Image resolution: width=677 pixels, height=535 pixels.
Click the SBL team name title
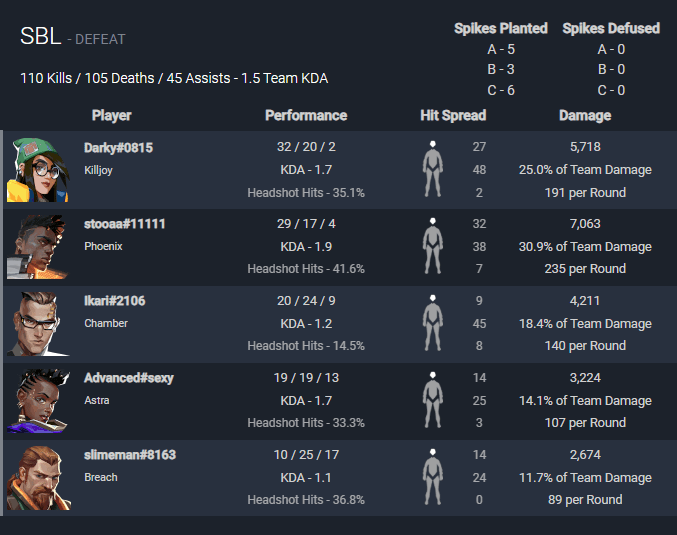coord(41,36)
